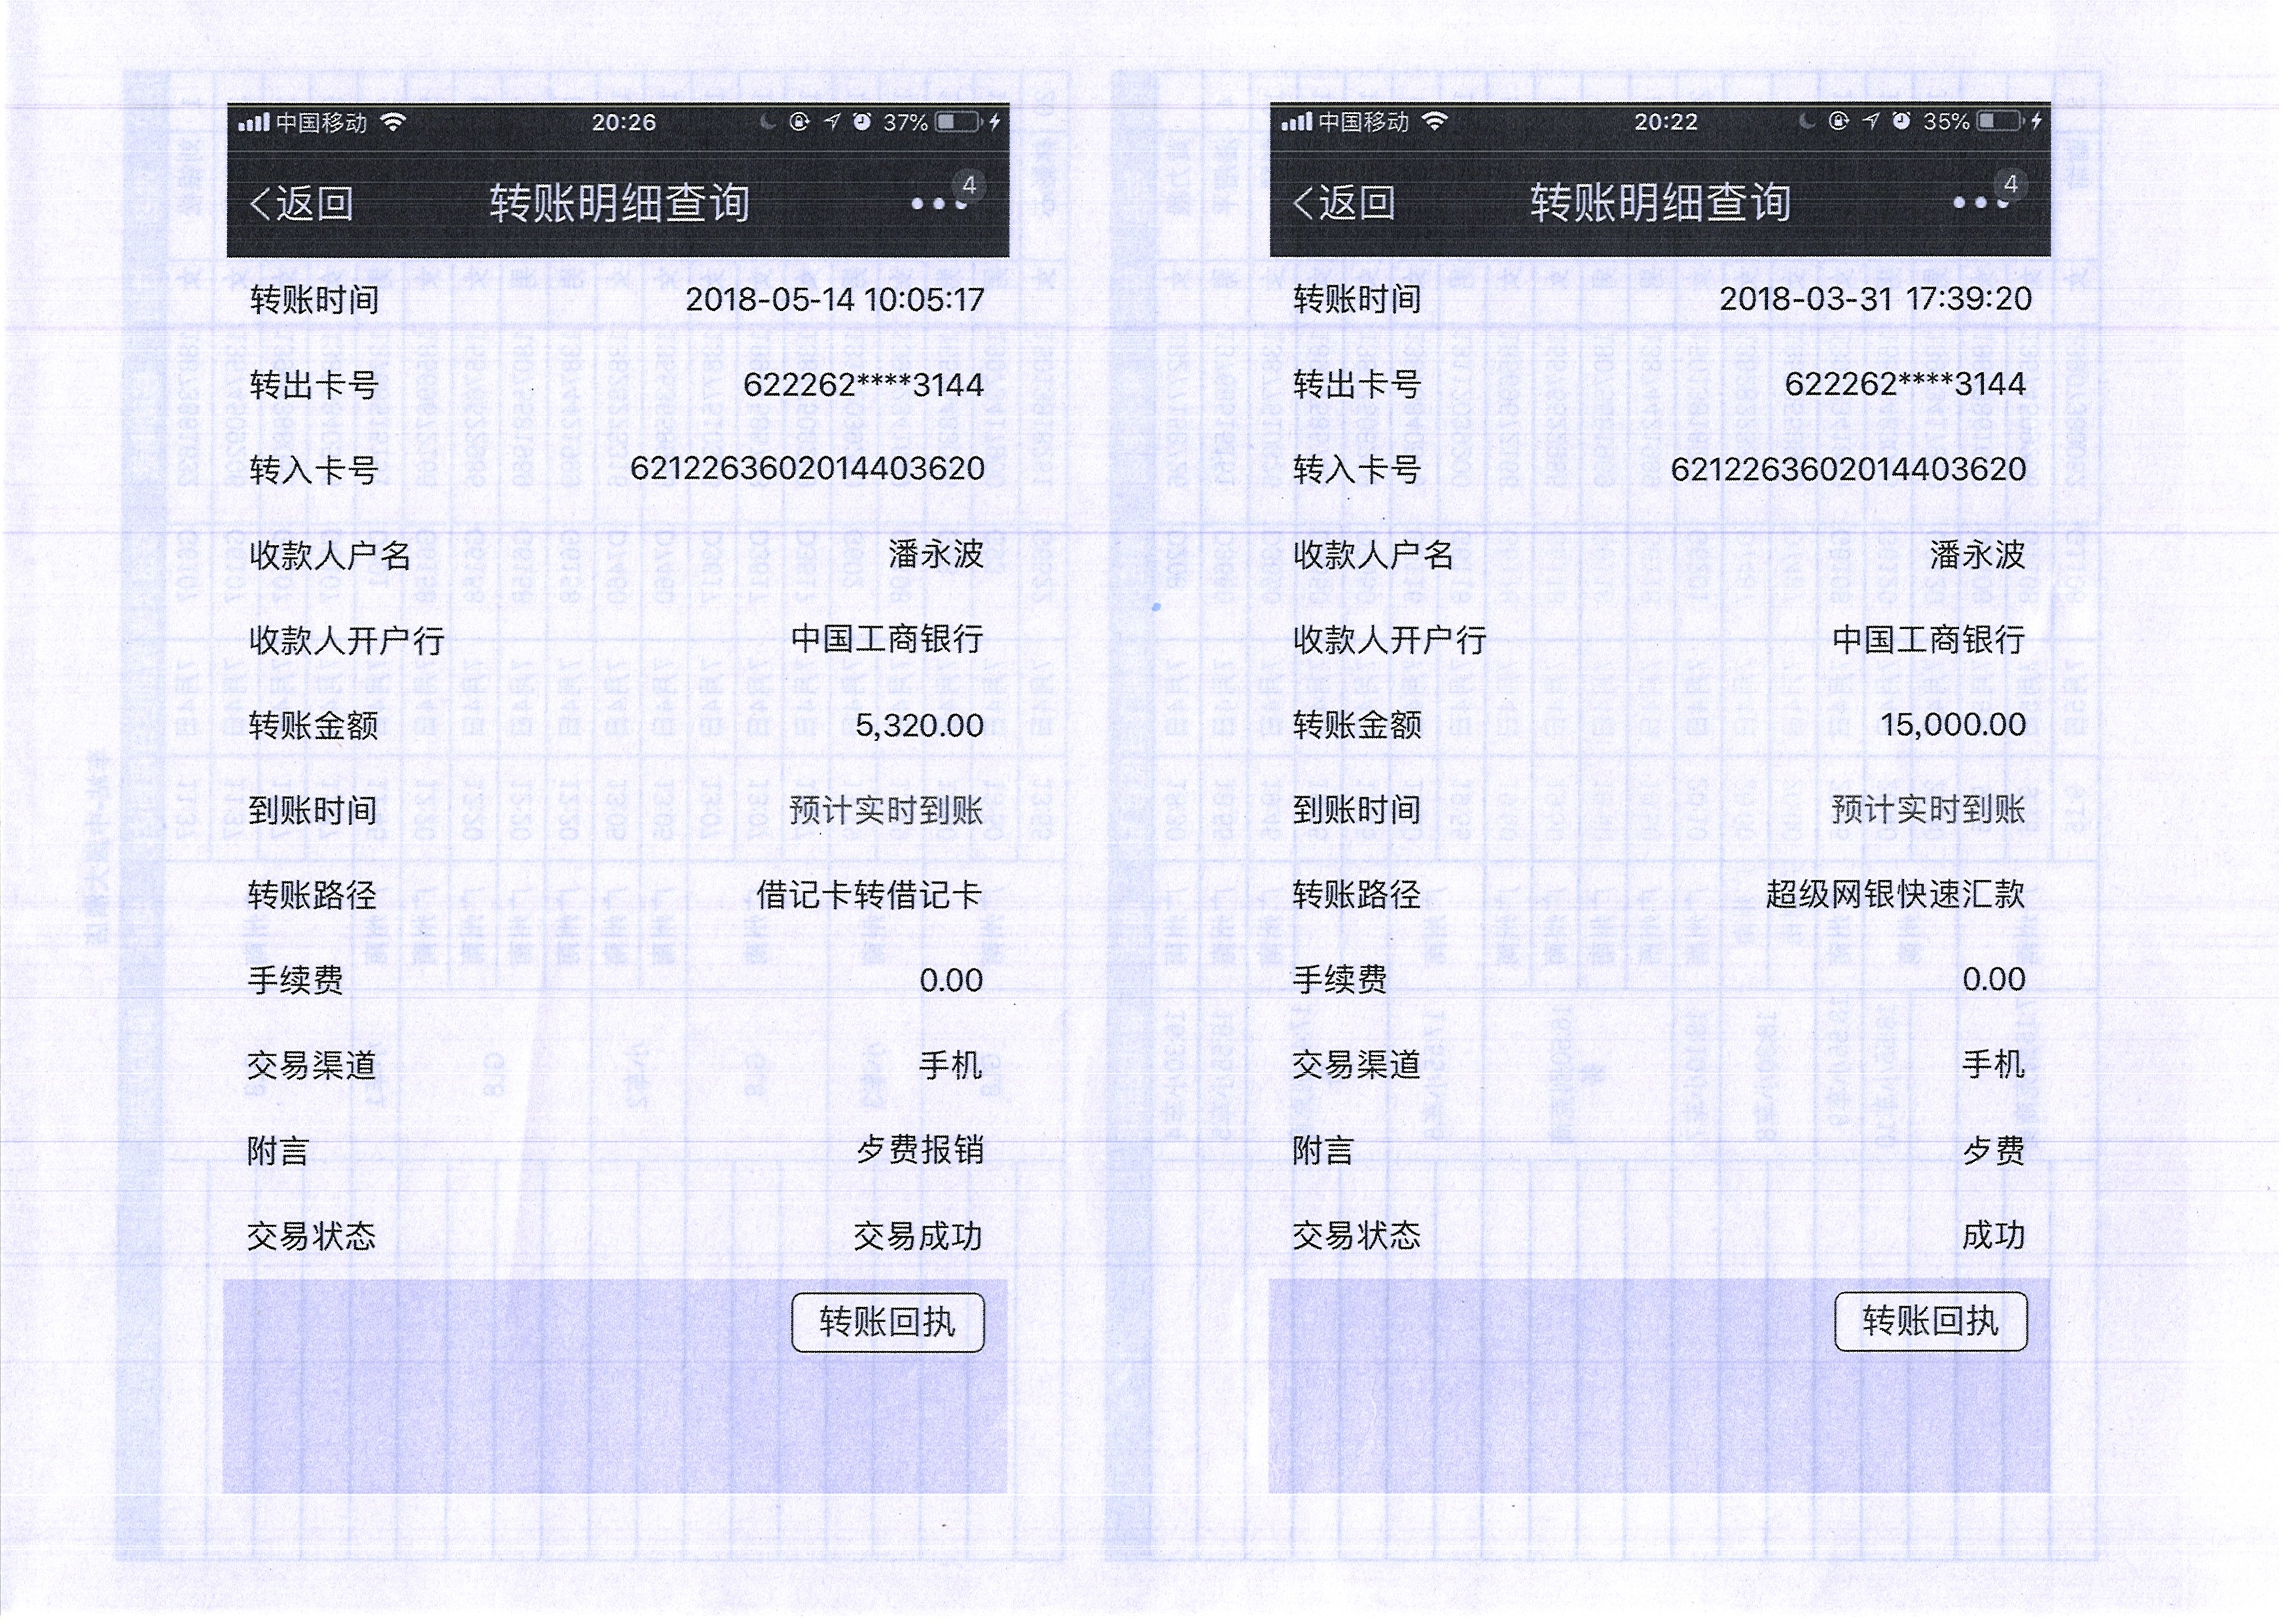Tap 转账回执 button for 15,000.00 transfer
This screenshot has width=2296, height=1623.
(x=1931, y=1322)
